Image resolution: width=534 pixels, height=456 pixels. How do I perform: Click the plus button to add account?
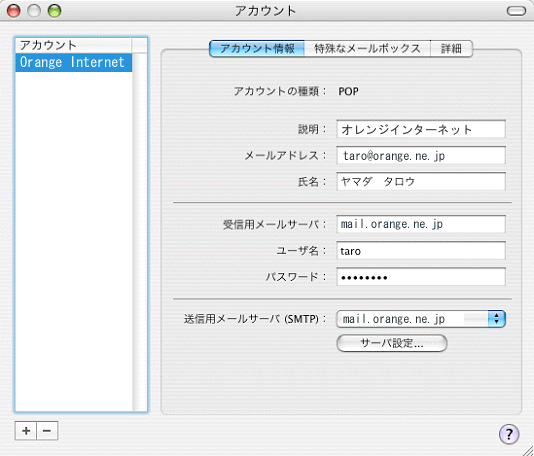(x=26, y=431)
